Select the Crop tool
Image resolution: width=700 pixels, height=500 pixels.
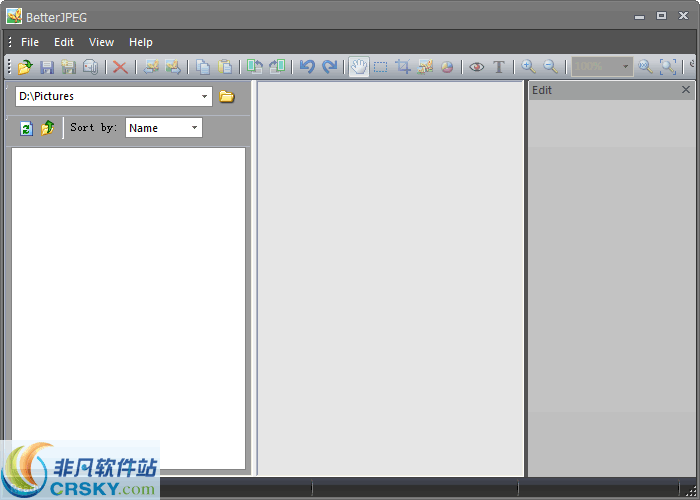tap(403, 67)
